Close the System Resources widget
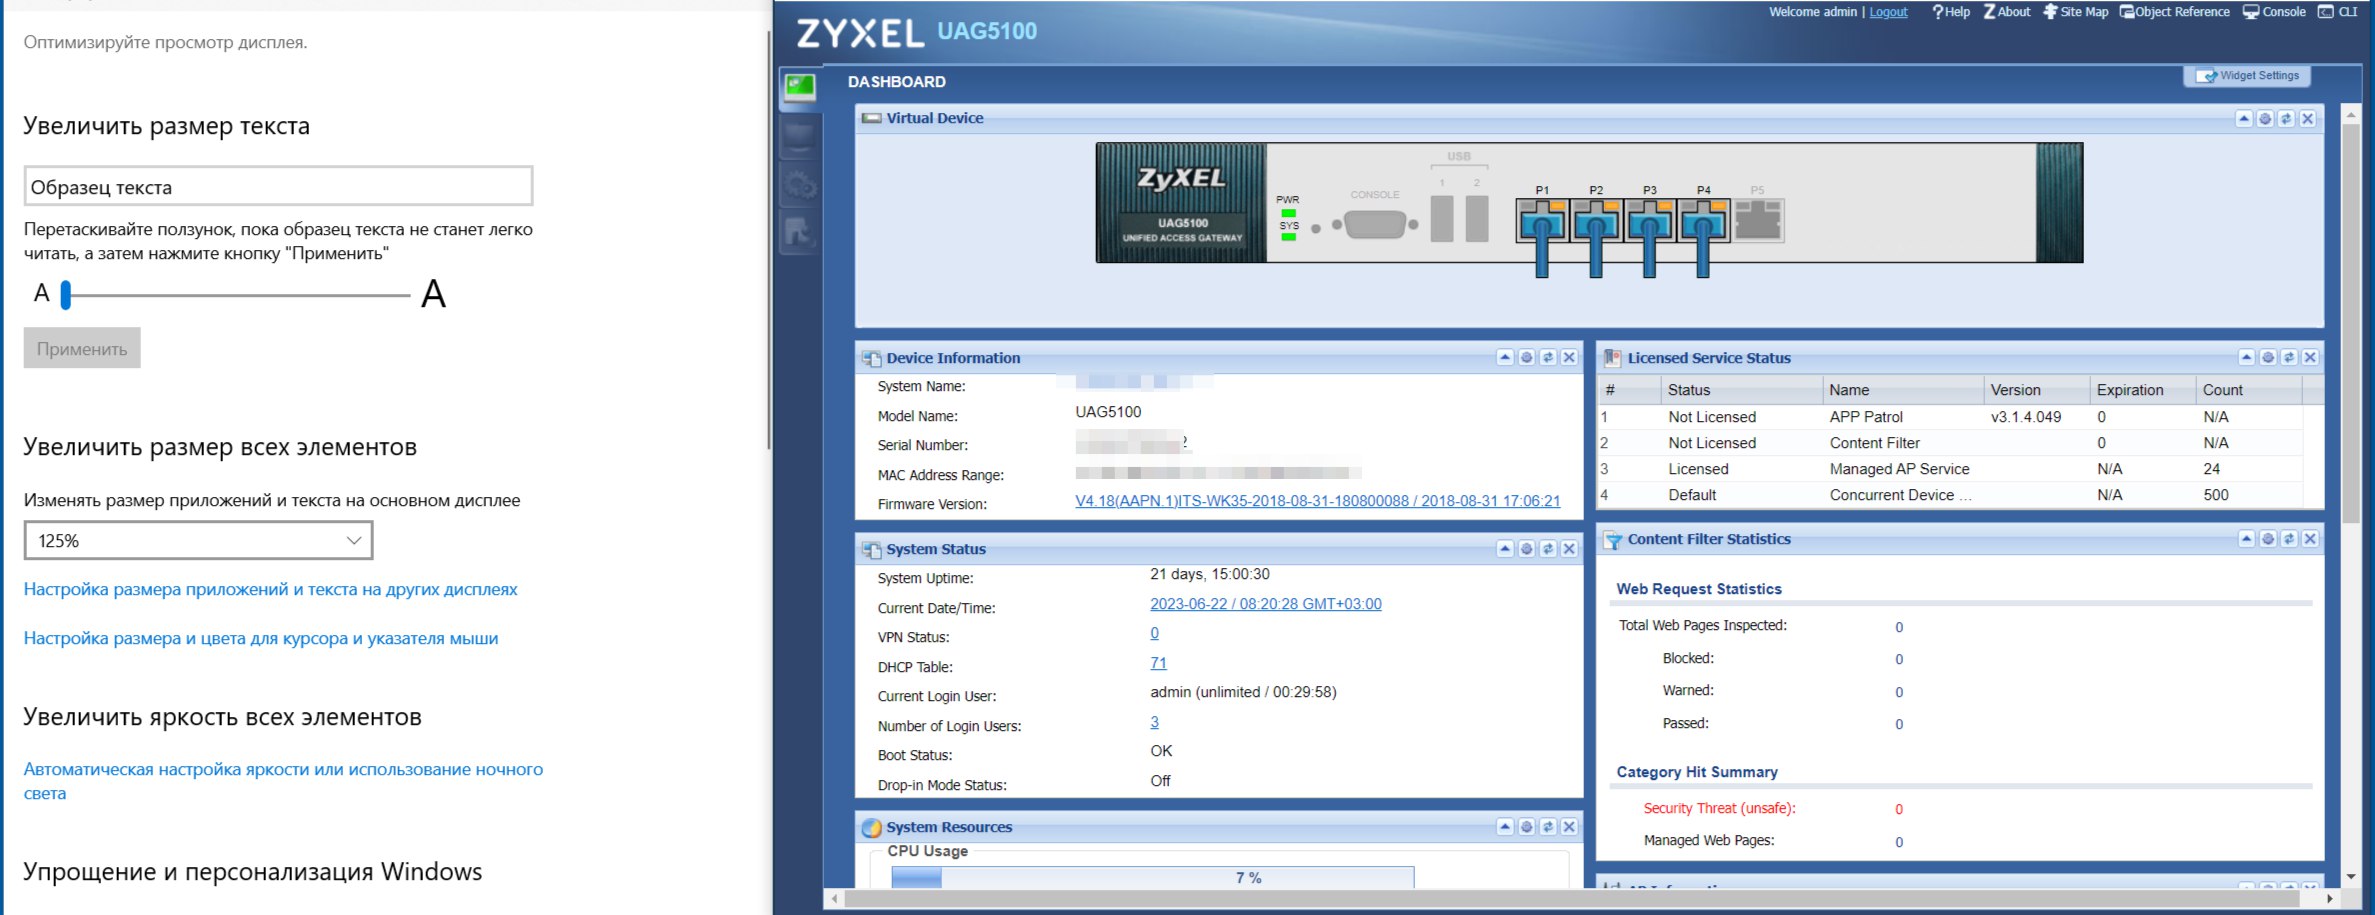 point(1570,826)
